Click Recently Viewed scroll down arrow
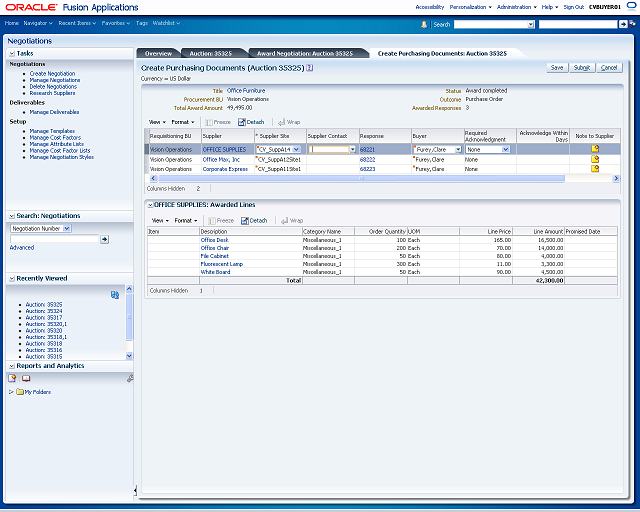Viewport: 640px width, 512px height. coord(129,356)
